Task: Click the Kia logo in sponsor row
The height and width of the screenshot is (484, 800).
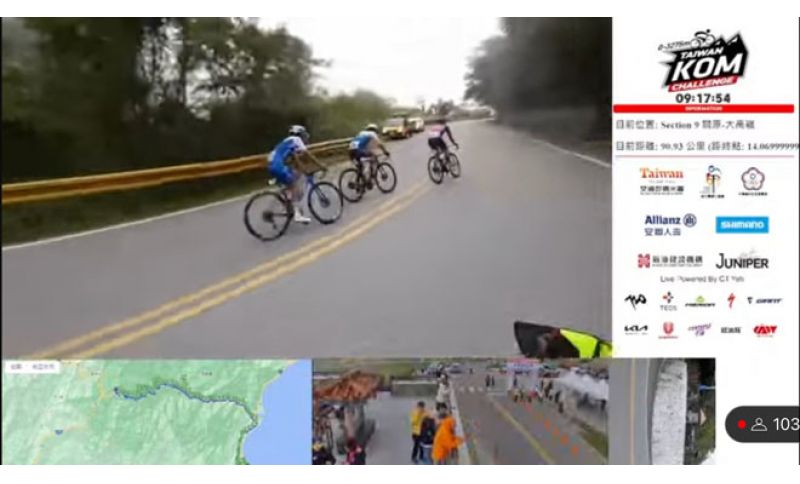Action: pyautogui.click(x=636, y=330)
